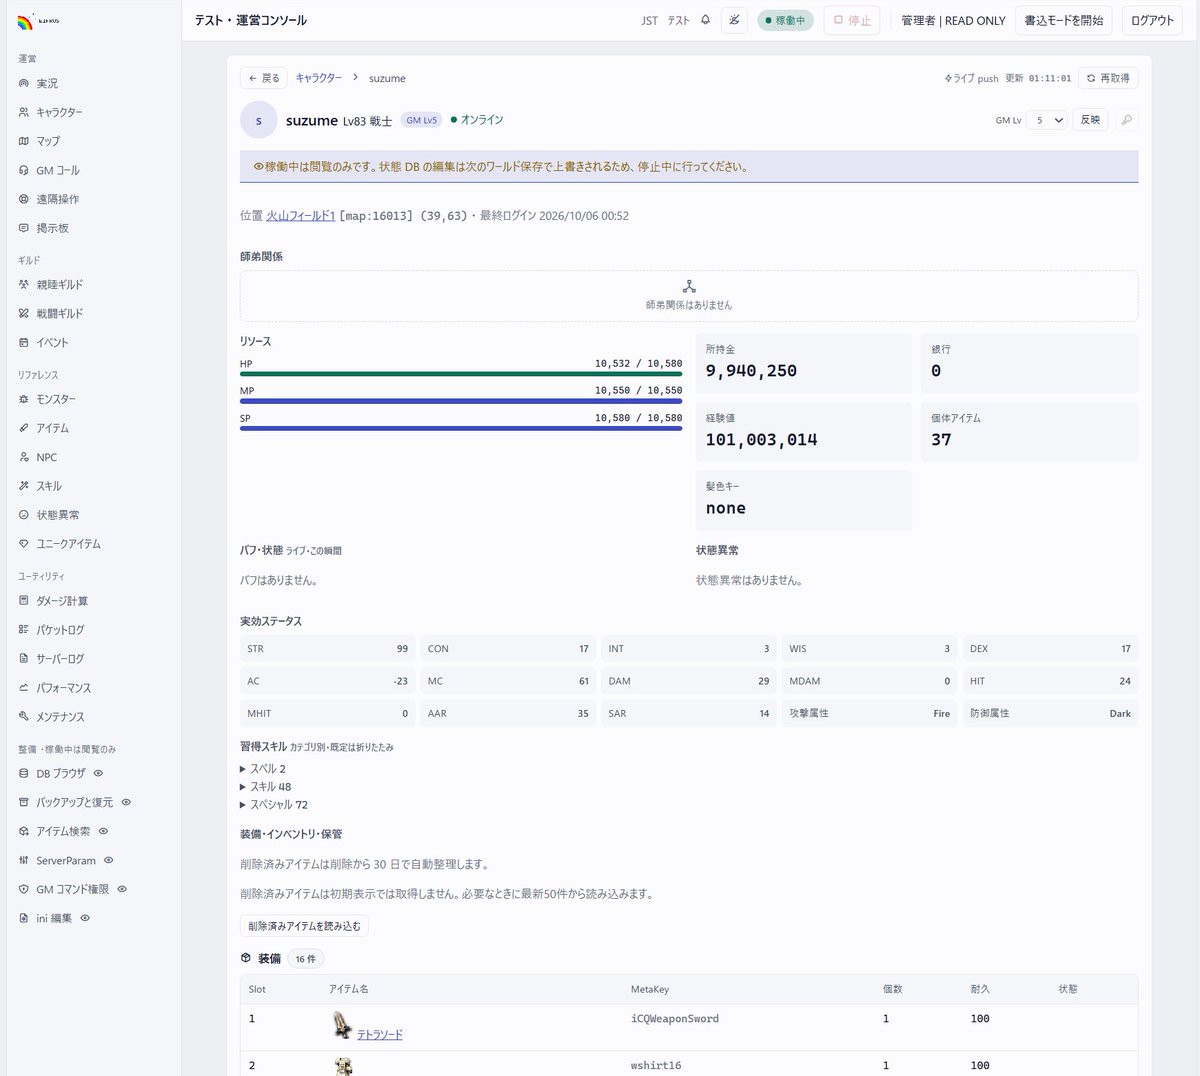Click the eye icon beside GM コマンド権限

[x=122, y=889]
